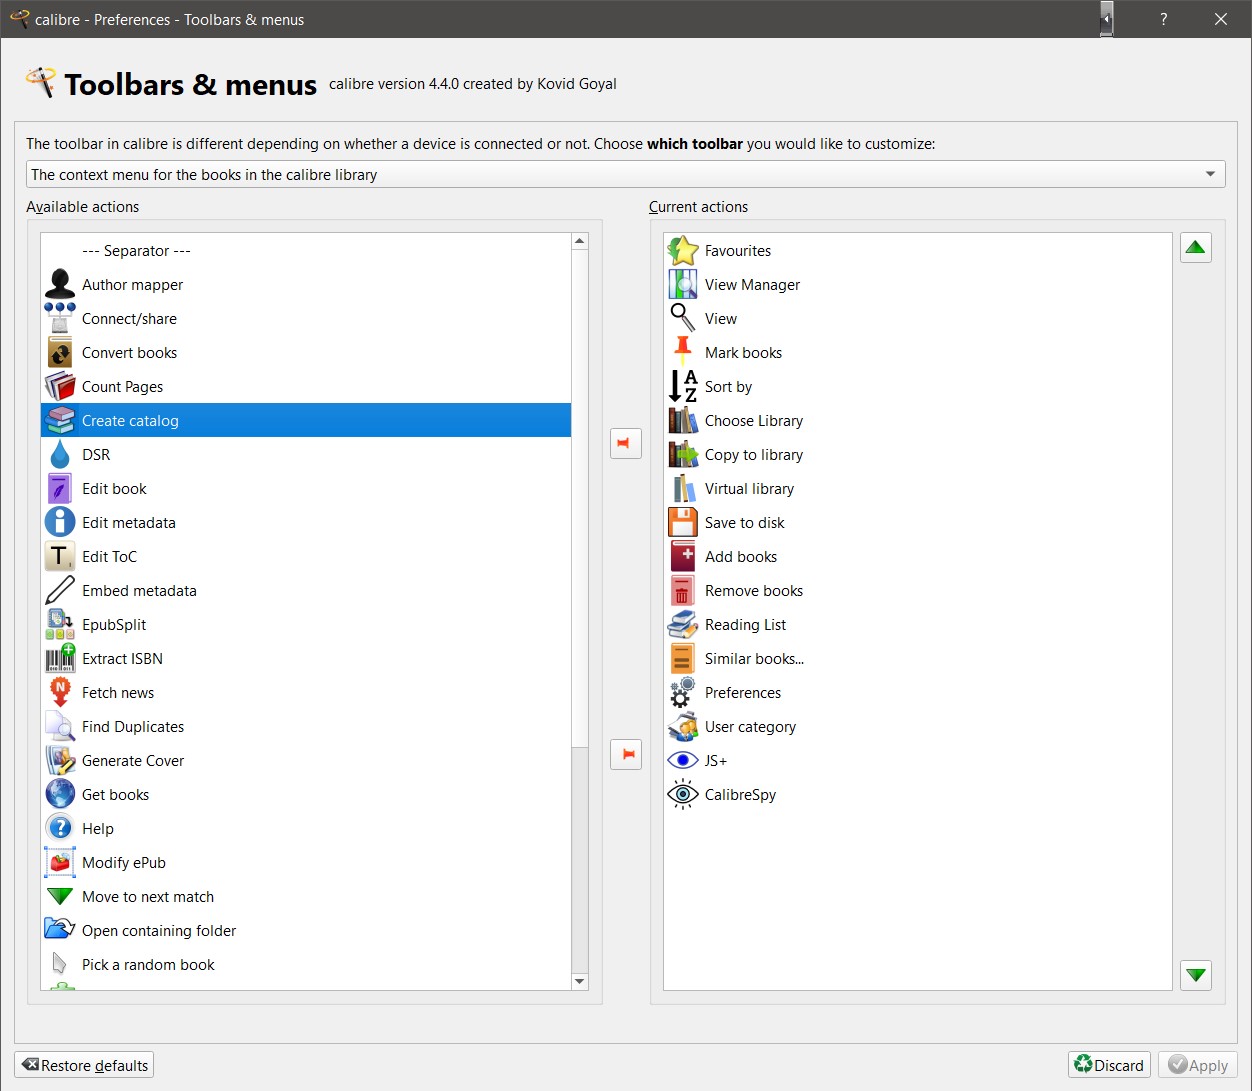Viewport: 1252px width, 1091px height.
Task: Select the Embed metadata pencil icon
Action: point(60,590)
